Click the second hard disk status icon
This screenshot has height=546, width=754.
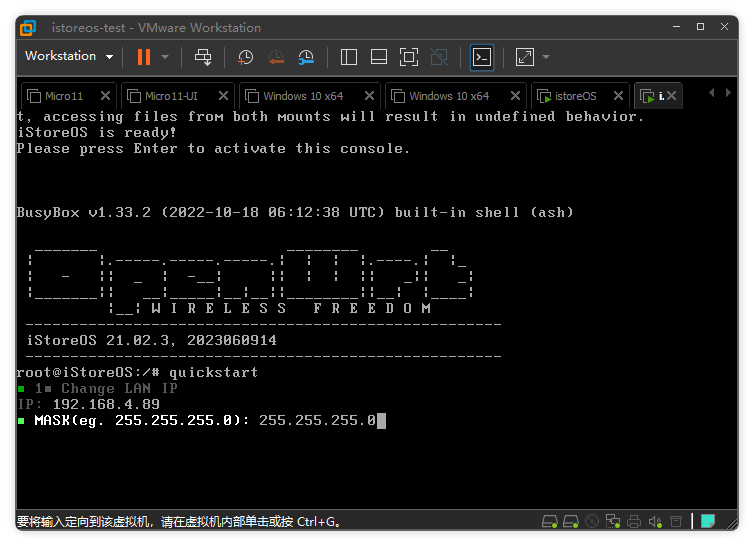pos(571,521)
